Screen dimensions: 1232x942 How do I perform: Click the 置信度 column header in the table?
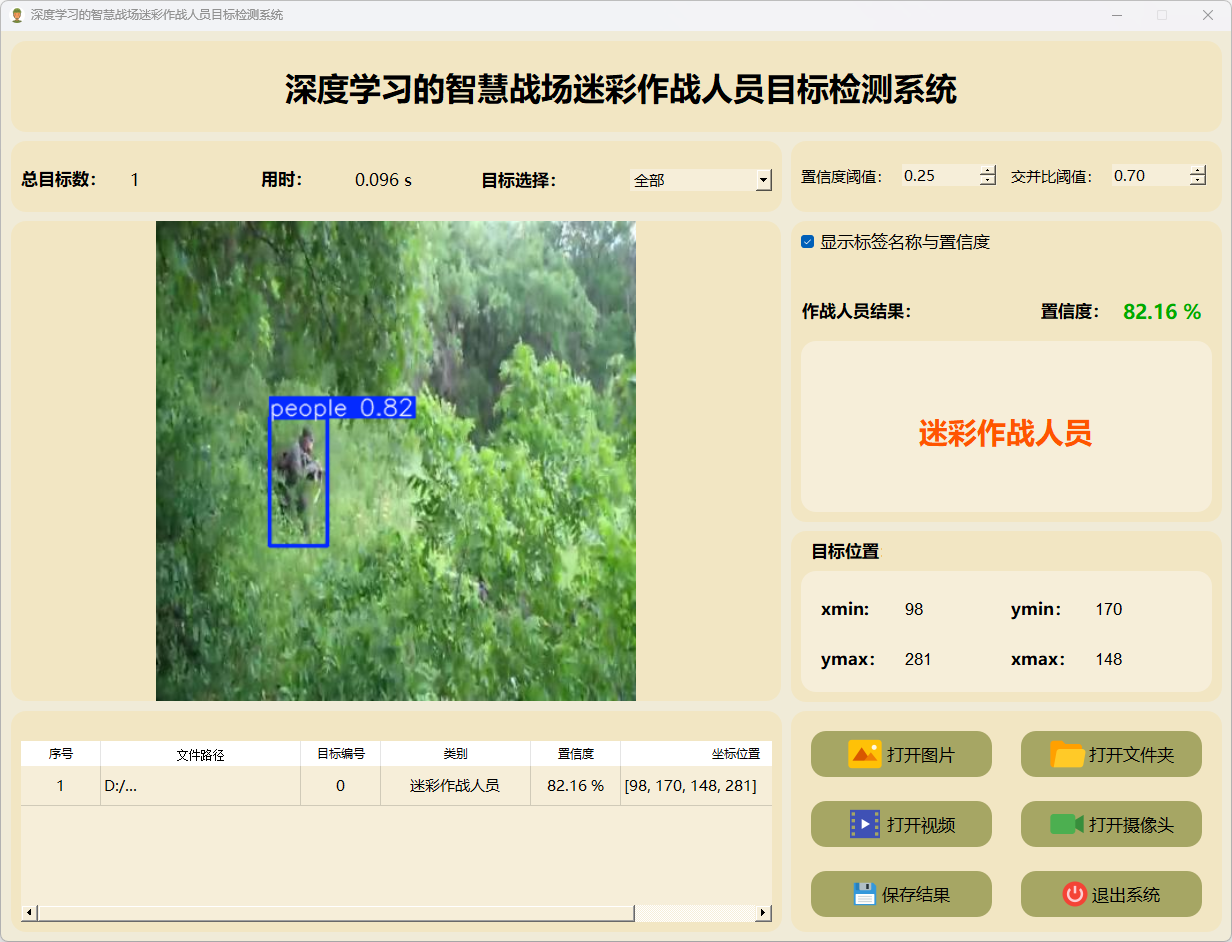click(x=575, y=755)
